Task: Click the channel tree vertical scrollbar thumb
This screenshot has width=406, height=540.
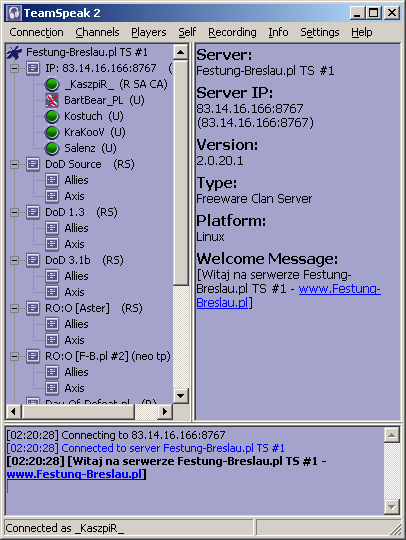Action: 180,173
